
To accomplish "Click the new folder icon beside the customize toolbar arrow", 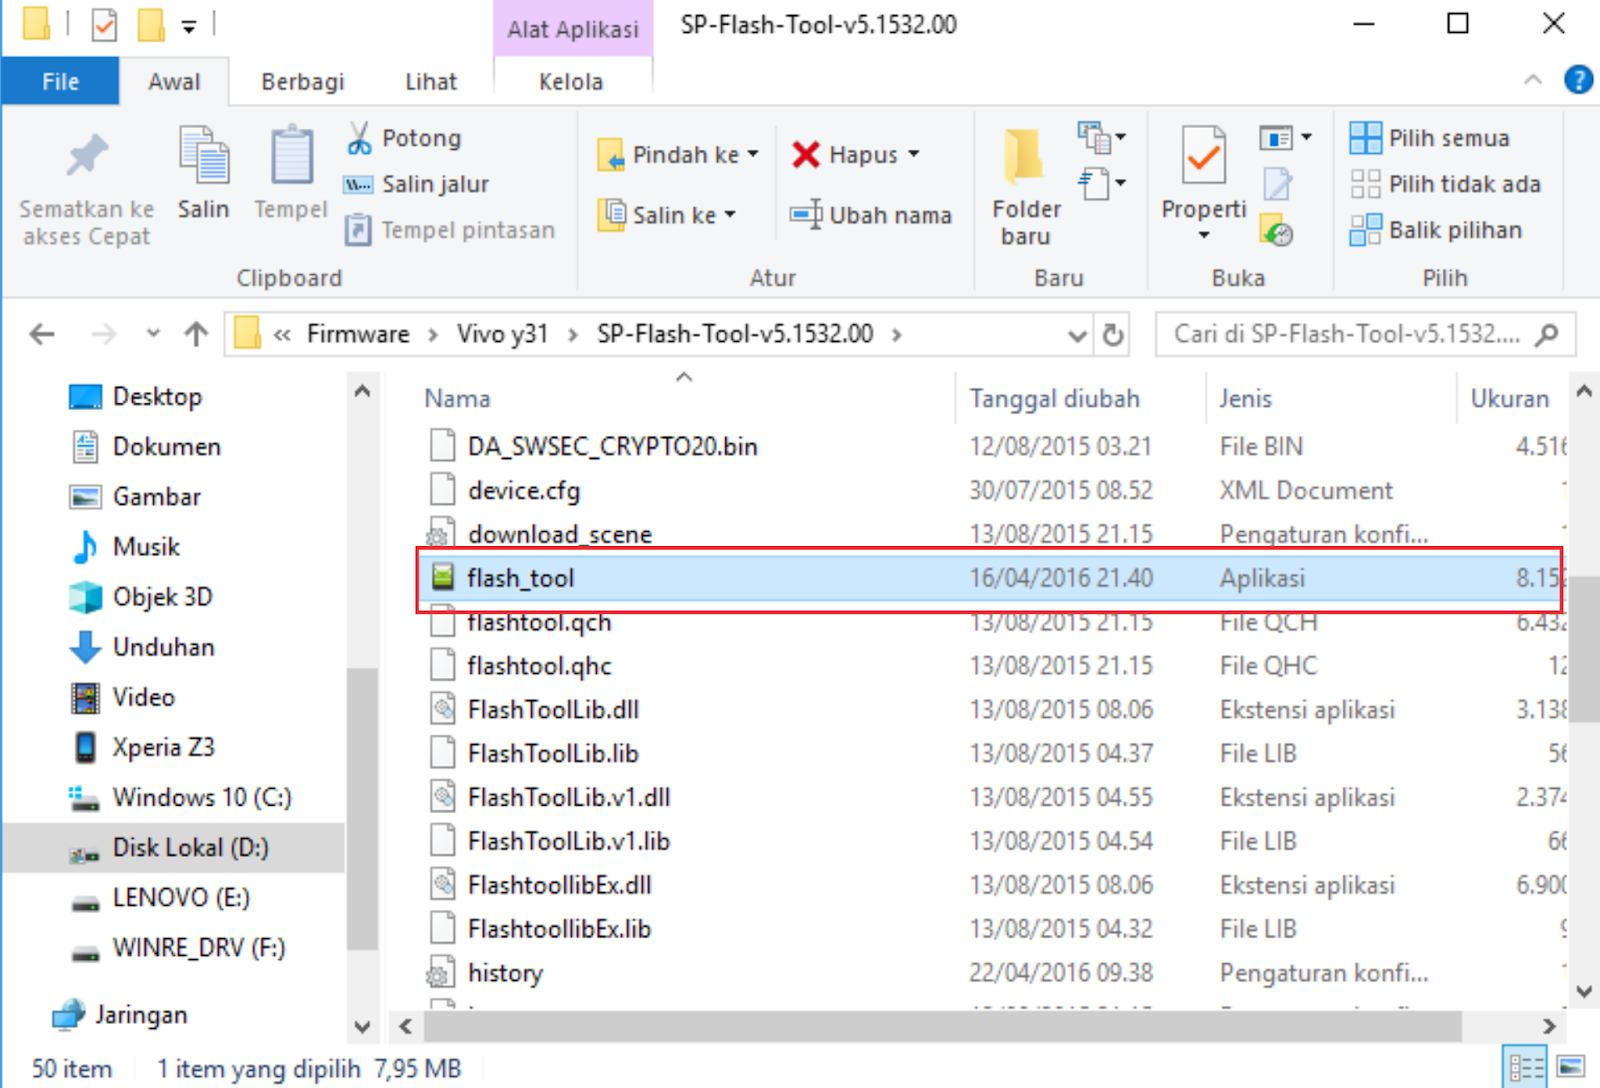I will [151, 24].
